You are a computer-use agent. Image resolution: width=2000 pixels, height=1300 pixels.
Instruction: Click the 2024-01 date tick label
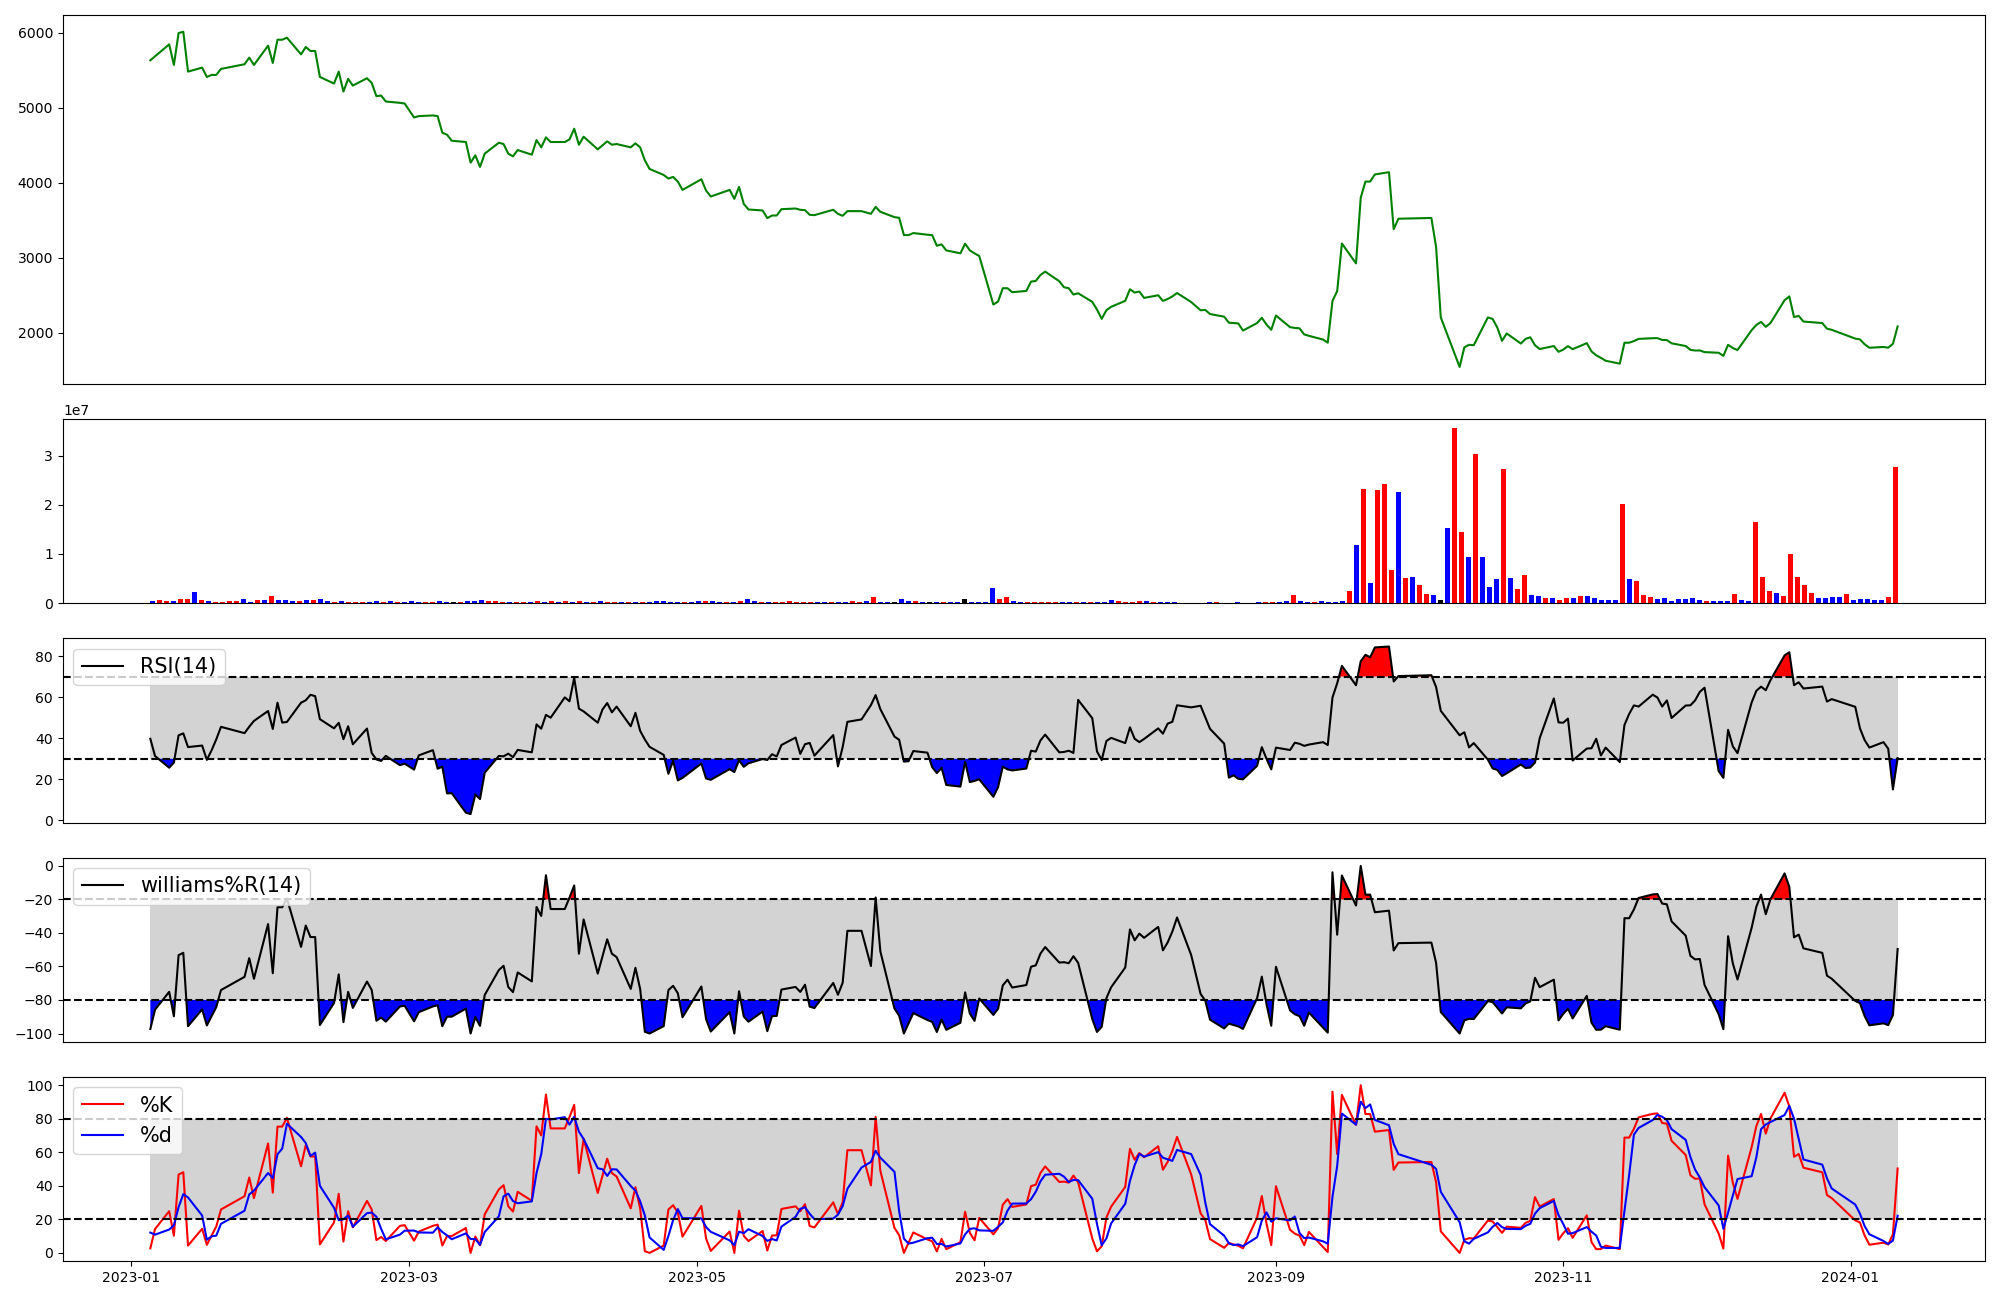point(1851,1277)
